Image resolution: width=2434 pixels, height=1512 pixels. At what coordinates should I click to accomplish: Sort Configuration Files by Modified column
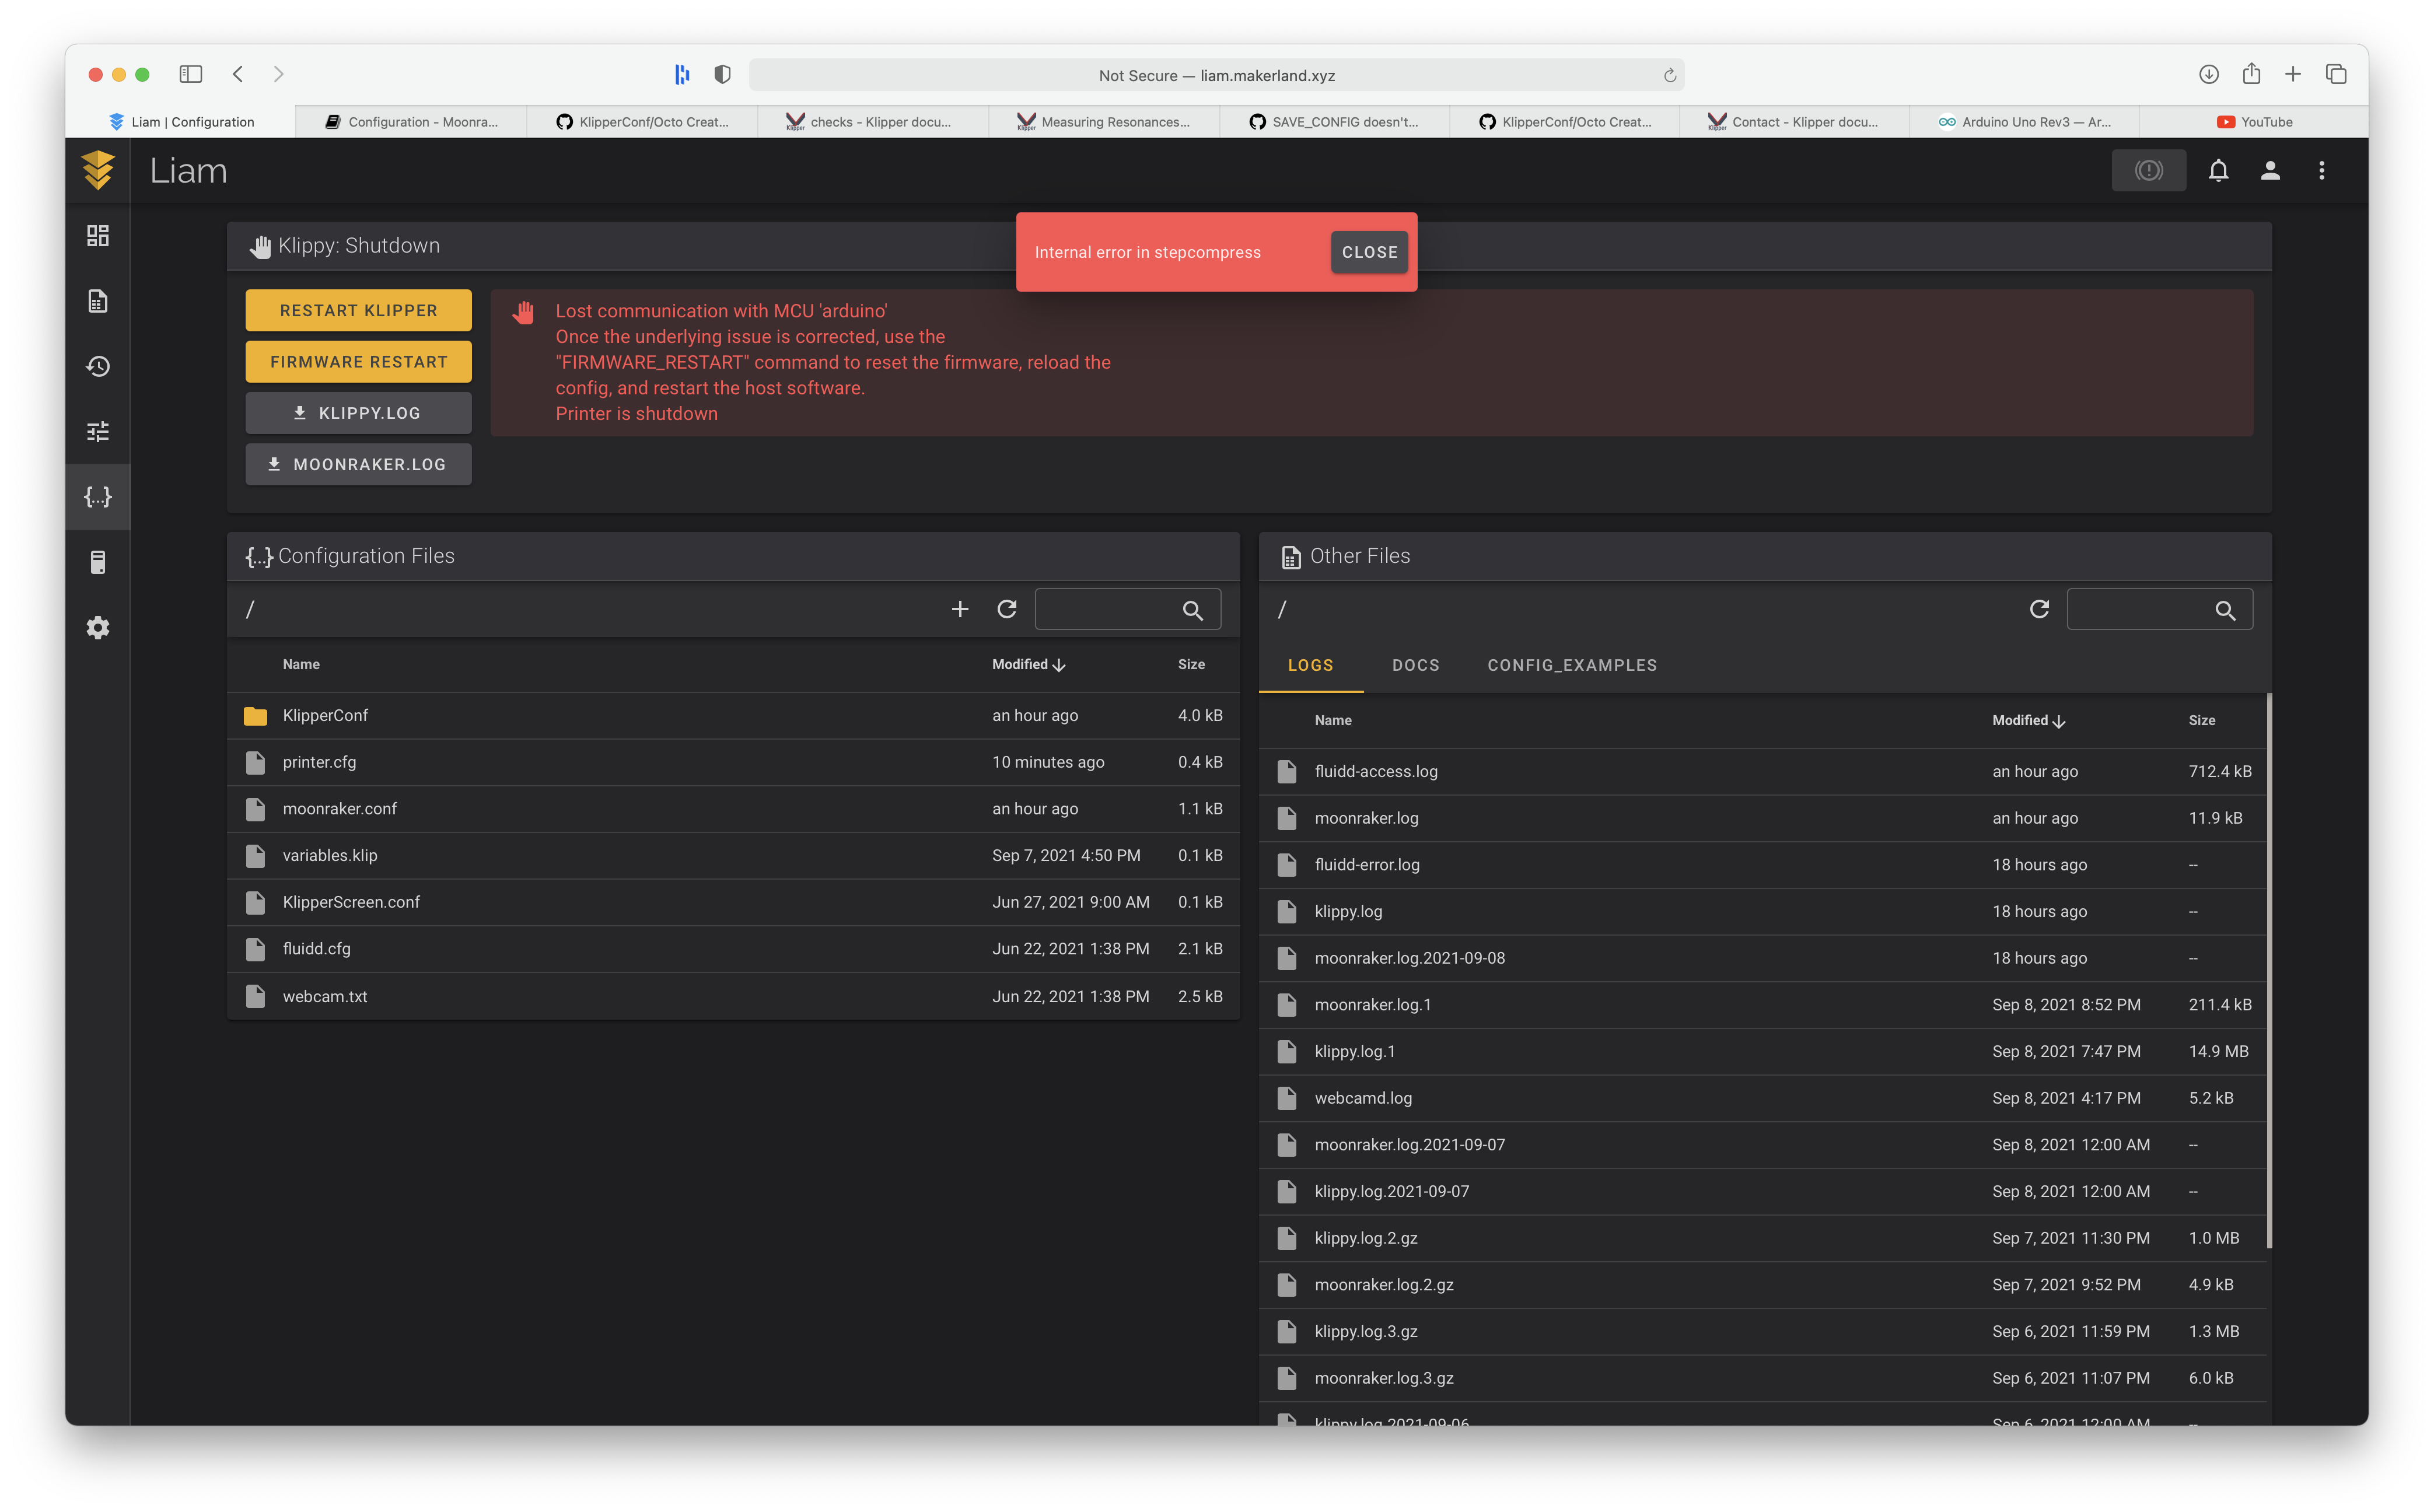pos(1028,664)
